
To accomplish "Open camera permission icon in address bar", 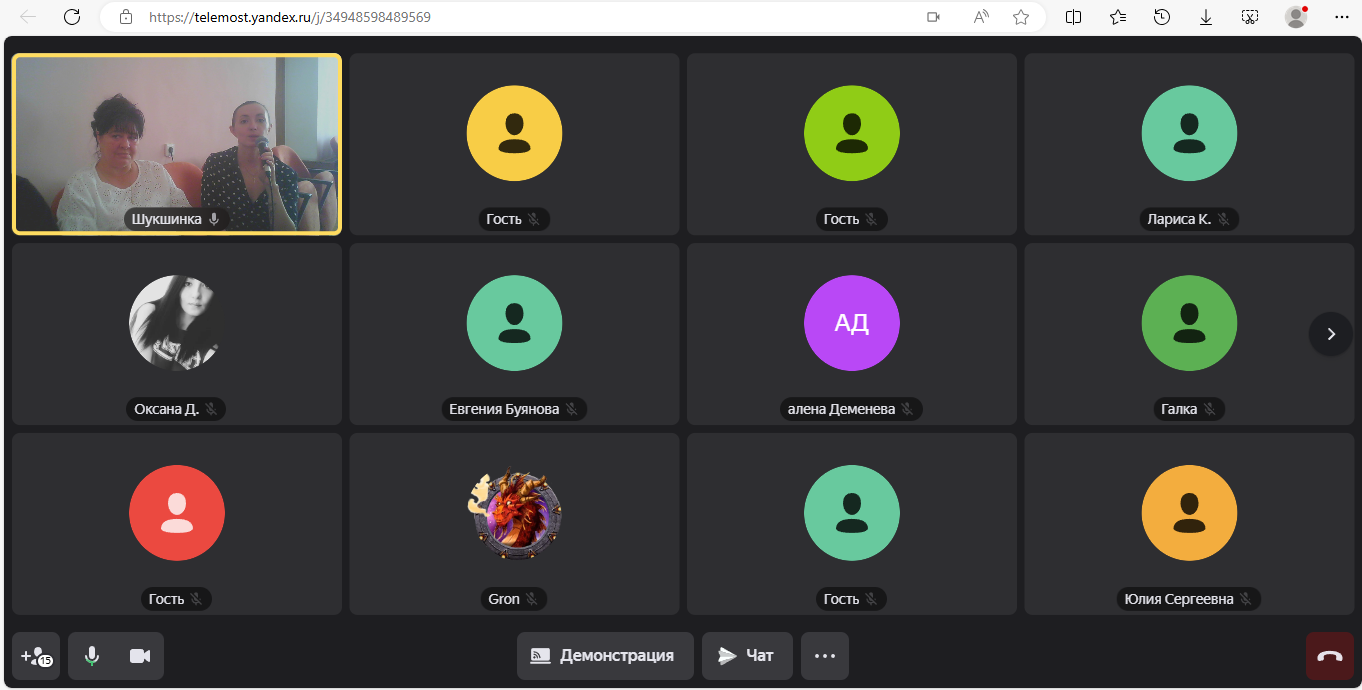I will (x=934, y=17).
